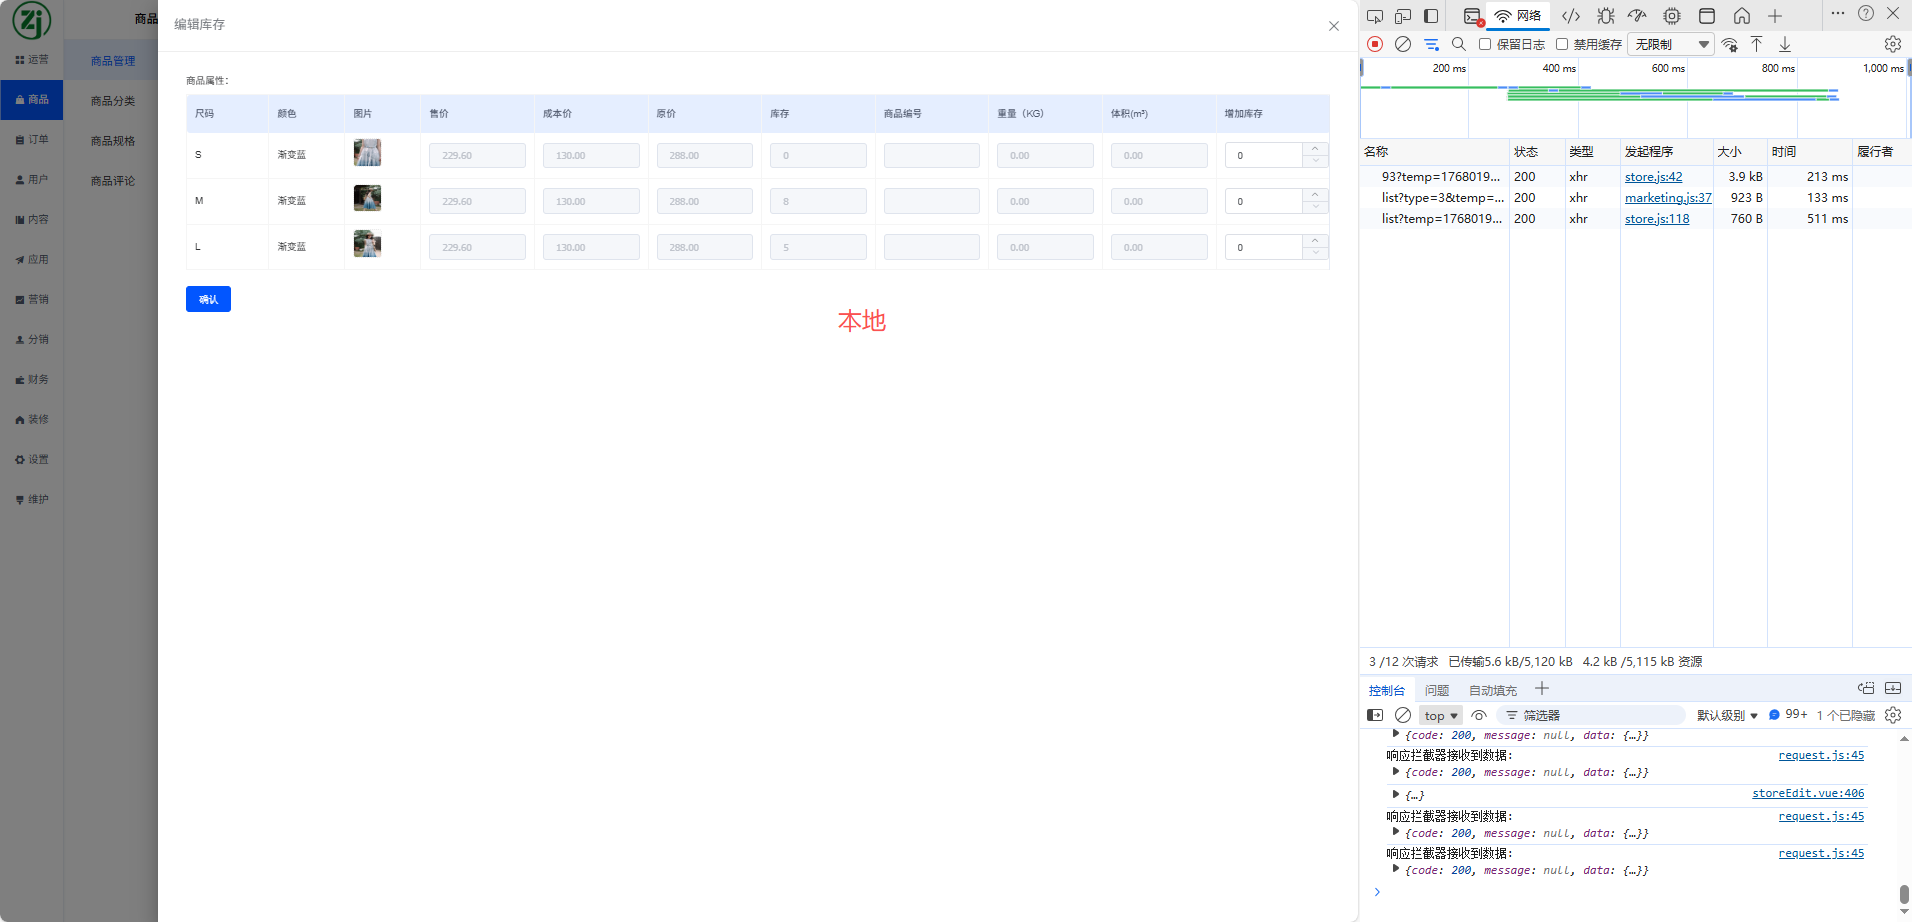Screen dimensions: 1912x922
Task: Open network conditions wifi-gear icon
Action: [x=1729, y=44]
